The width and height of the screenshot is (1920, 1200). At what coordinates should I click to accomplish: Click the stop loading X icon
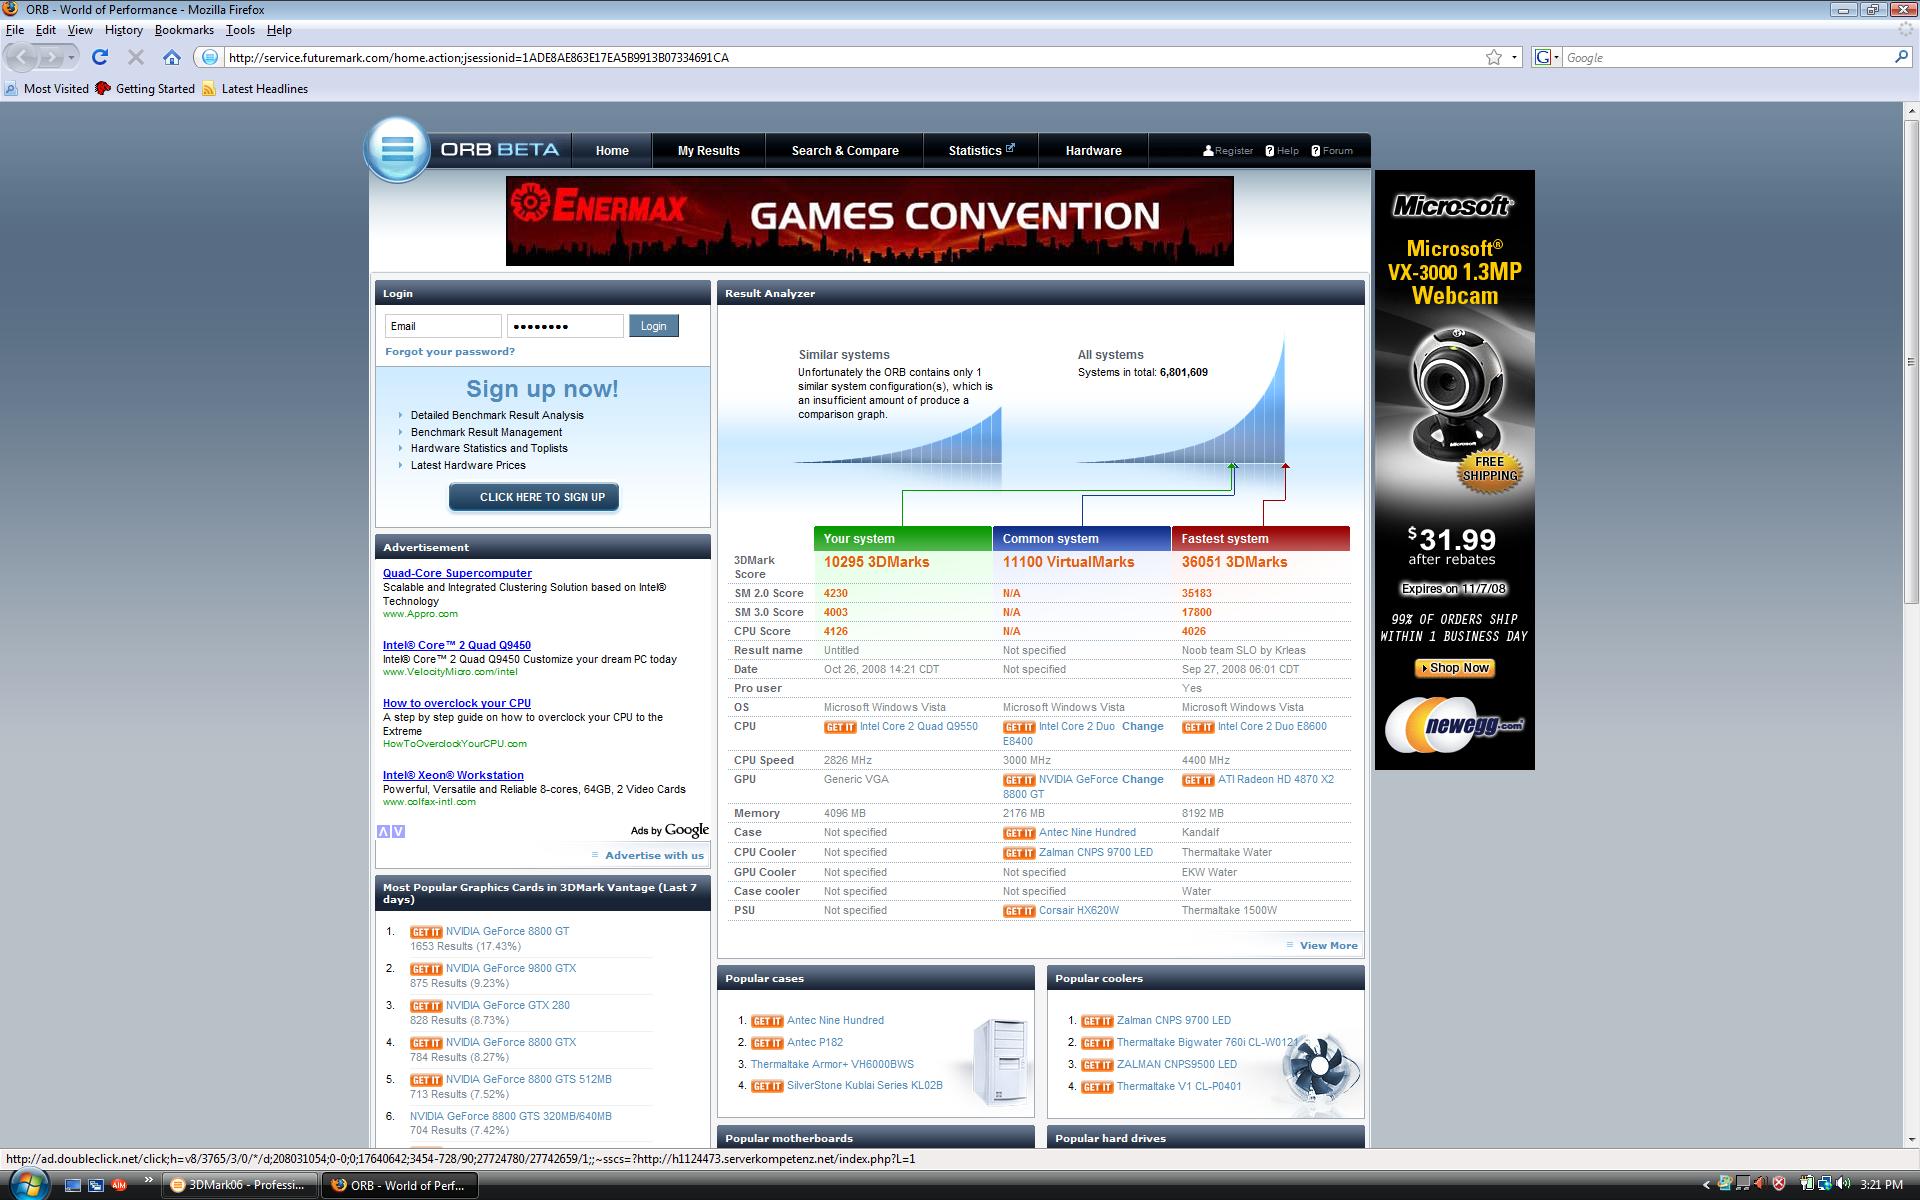point(136,58)
